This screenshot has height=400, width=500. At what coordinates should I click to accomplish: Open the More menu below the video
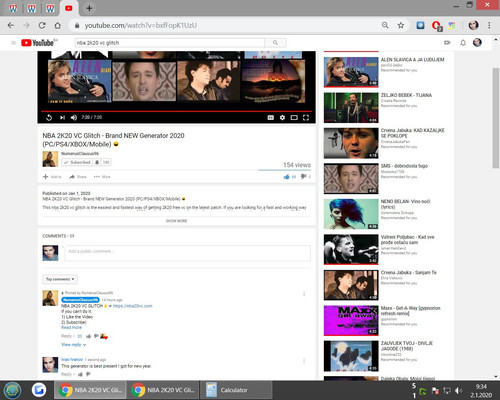(x=102, y=177)
